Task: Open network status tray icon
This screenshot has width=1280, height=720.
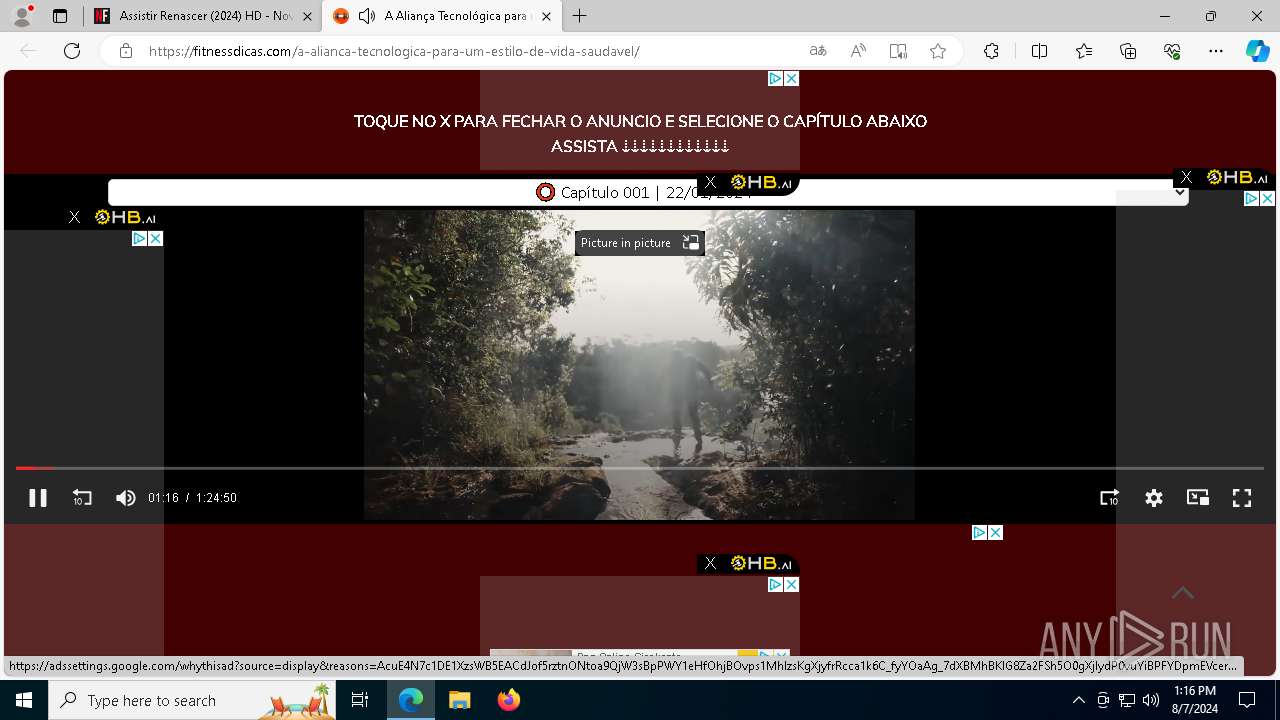Action: click(1127, 700)
